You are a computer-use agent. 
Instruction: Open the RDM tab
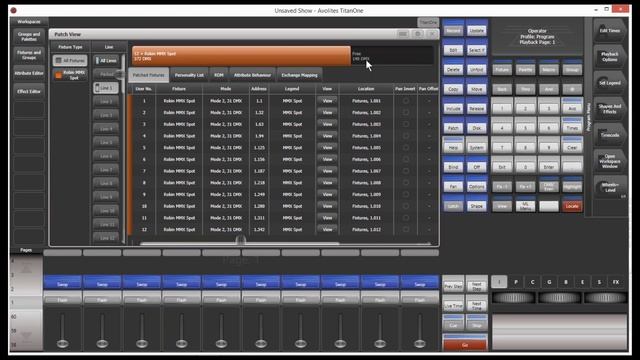[219, 75]
